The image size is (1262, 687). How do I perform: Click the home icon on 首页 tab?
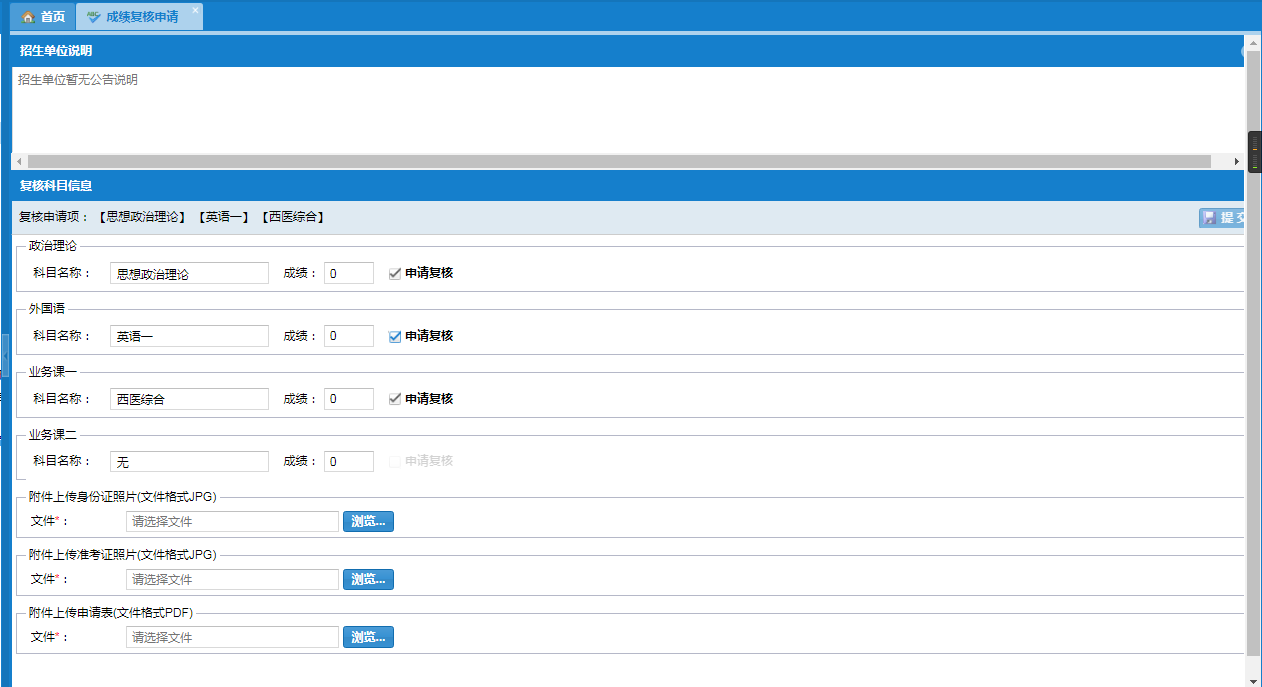tap(28, 17)
